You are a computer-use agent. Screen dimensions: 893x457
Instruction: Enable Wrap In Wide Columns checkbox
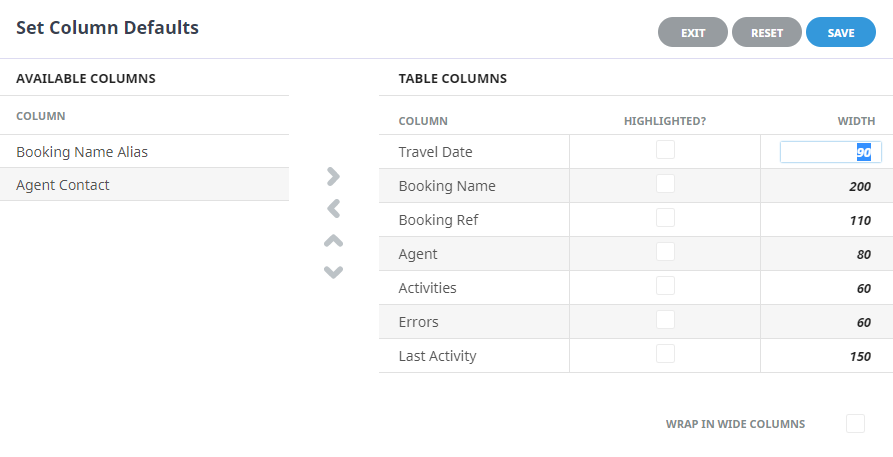point(855,424)
